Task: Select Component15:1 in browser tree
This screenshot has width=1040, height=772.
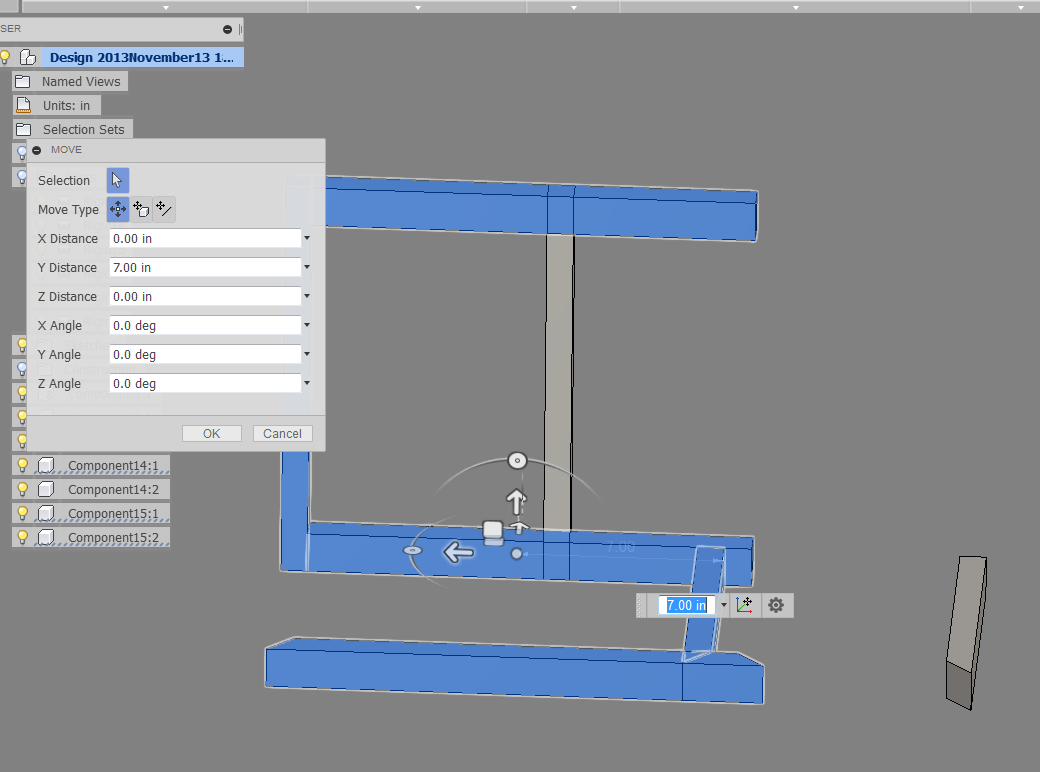Action: pos(113,513)
